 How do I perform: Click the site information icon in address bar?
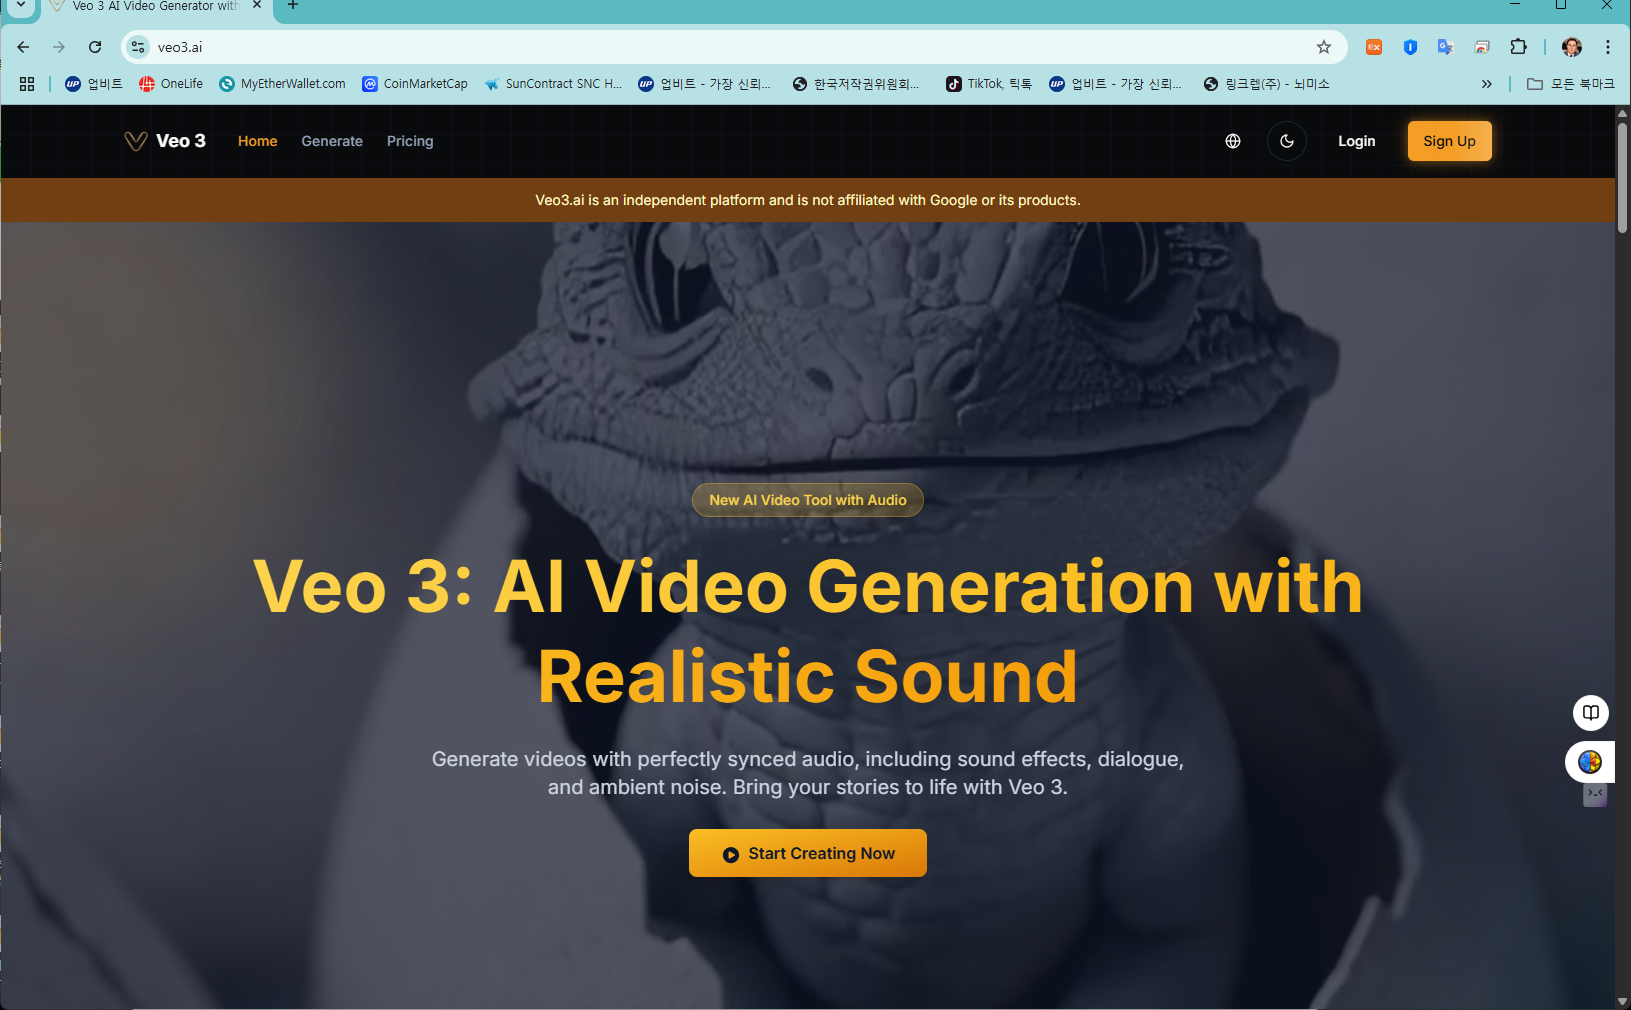point(138,47)
